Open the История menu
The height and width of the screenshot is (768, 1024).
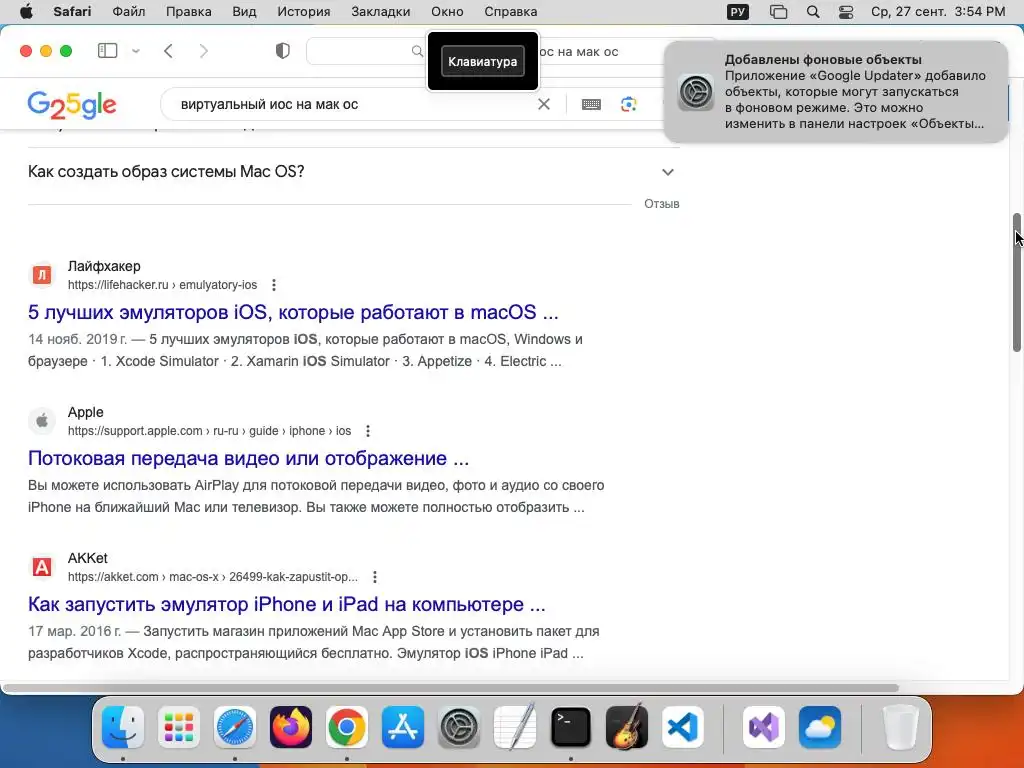[x=304, y=11]
